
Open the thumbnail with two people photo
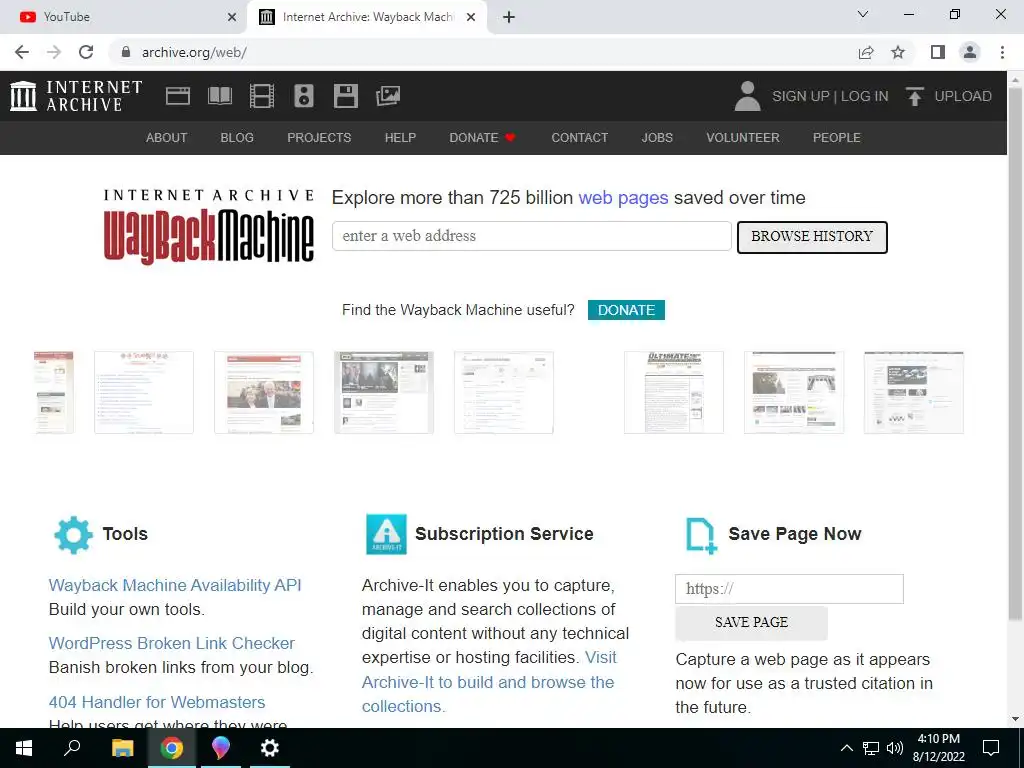click(x=264, y=392)
